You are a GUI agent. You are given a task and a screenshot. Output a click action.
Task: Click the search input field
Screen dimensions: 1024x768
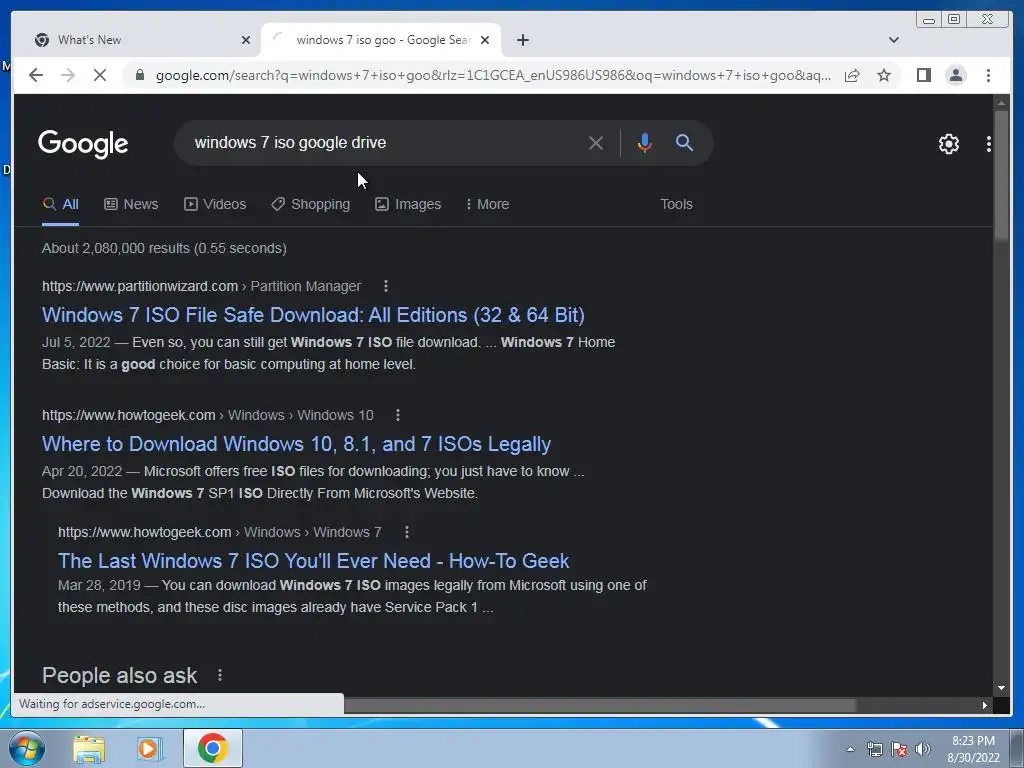point(385,143)
